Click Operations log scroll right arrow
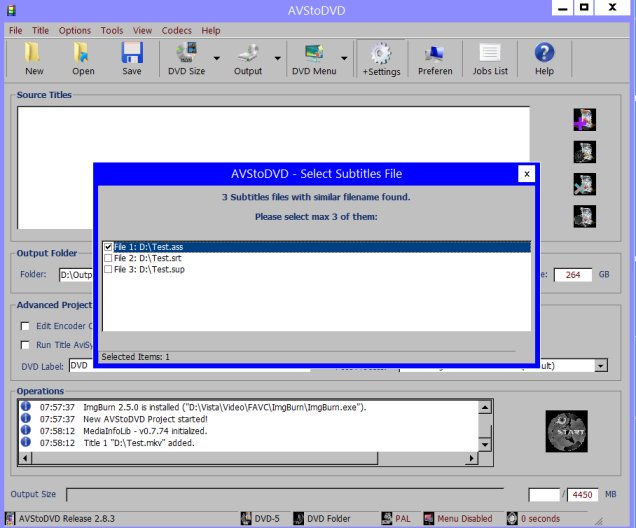Viewport: 636px width, 528px height. pyautogui.click(x=471, y=458)
